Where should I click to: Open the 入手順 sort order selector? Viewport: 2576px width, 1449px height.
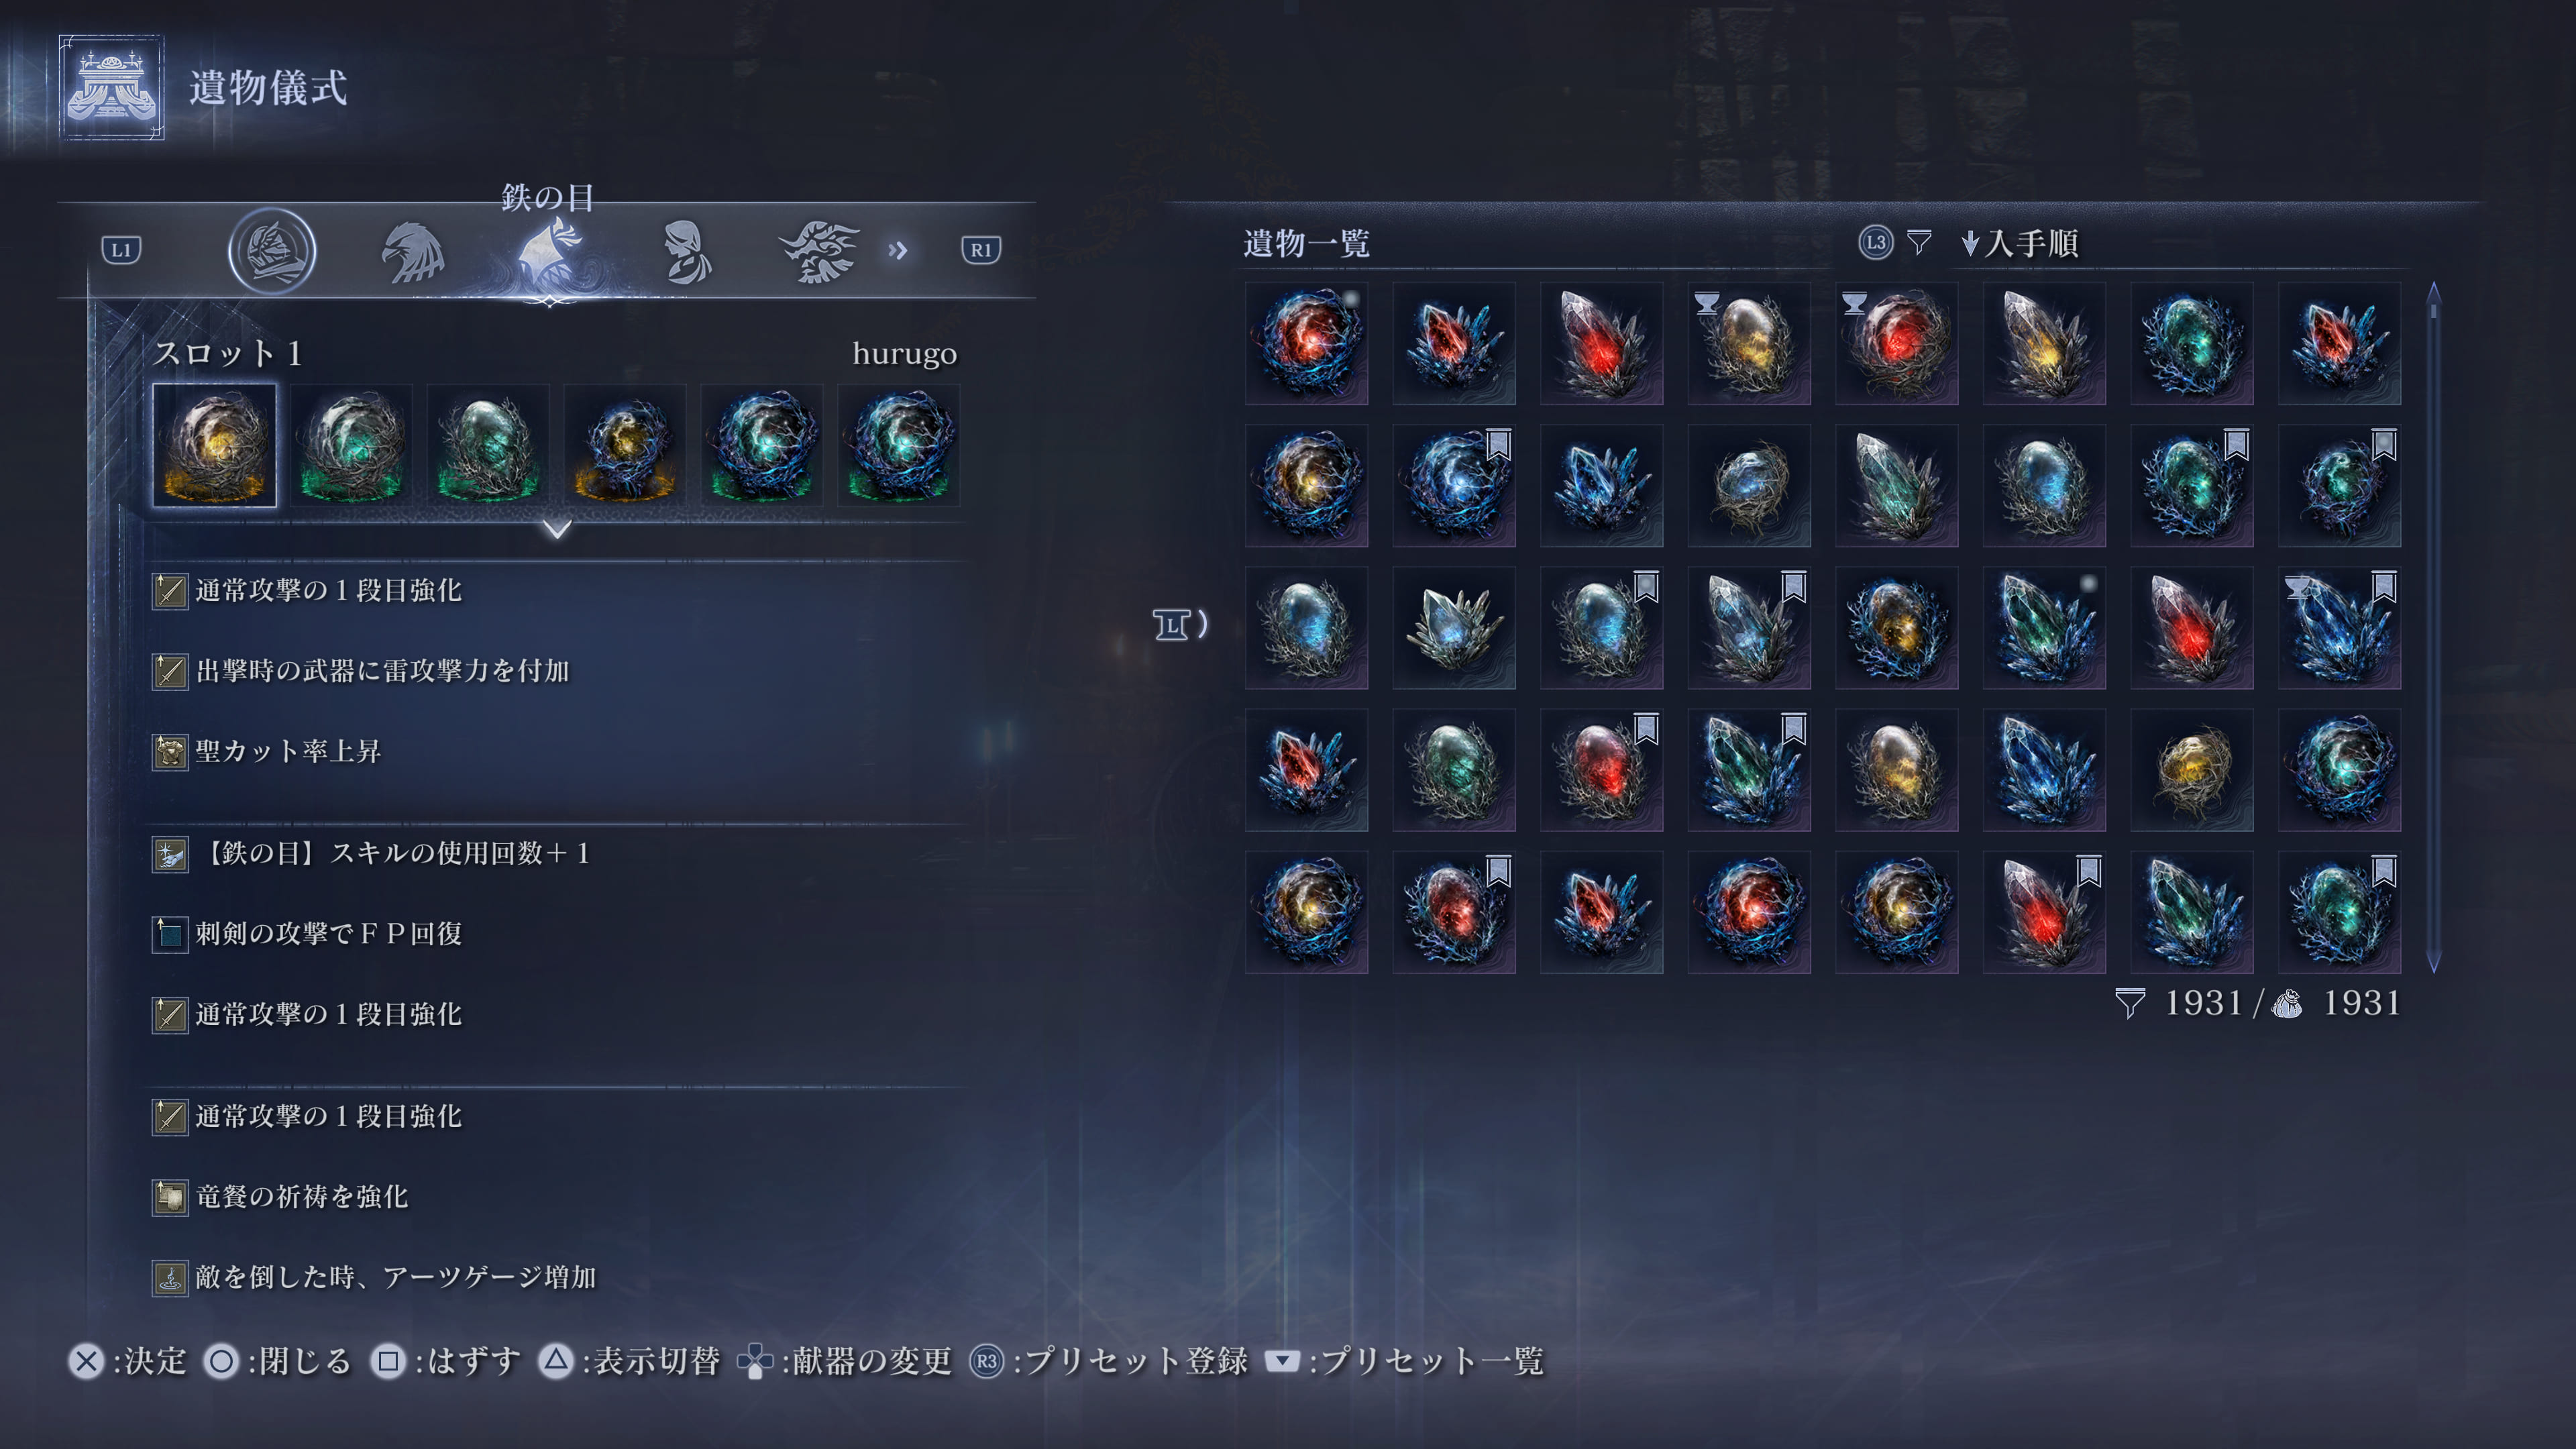click(2020, 243)
